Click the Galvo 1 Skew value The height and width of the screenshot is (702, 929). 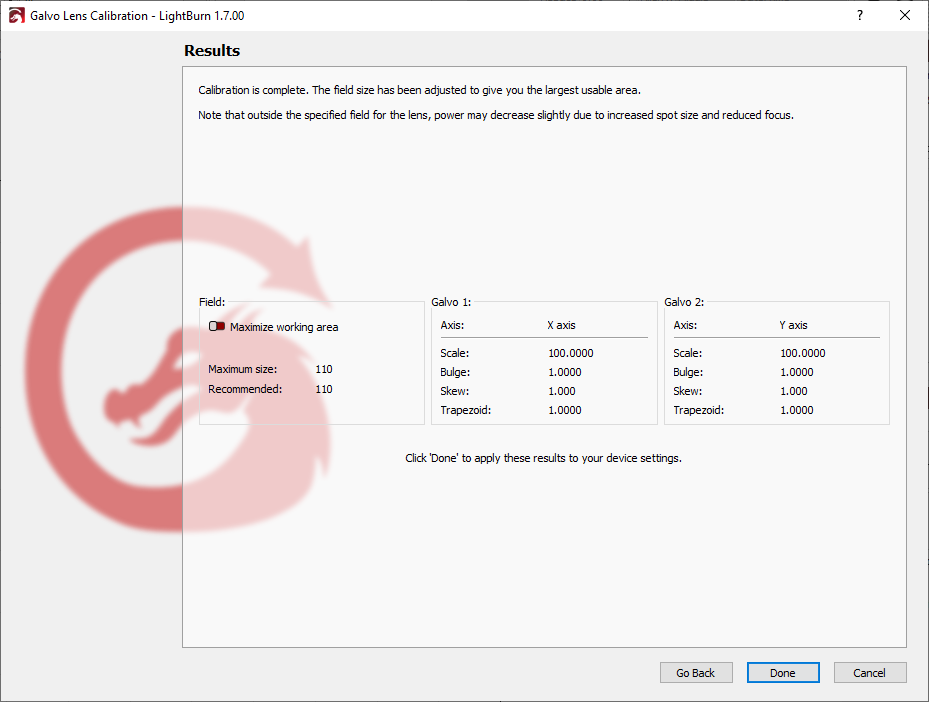coord(562,391)
